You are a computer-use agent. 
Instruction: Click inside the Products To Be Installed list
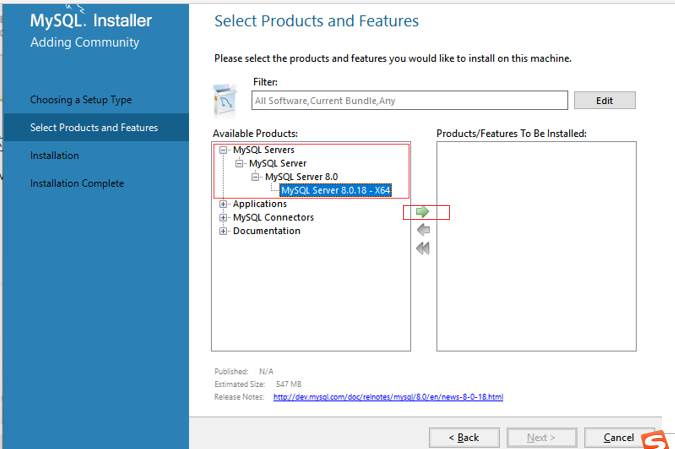tap(536, 246)
